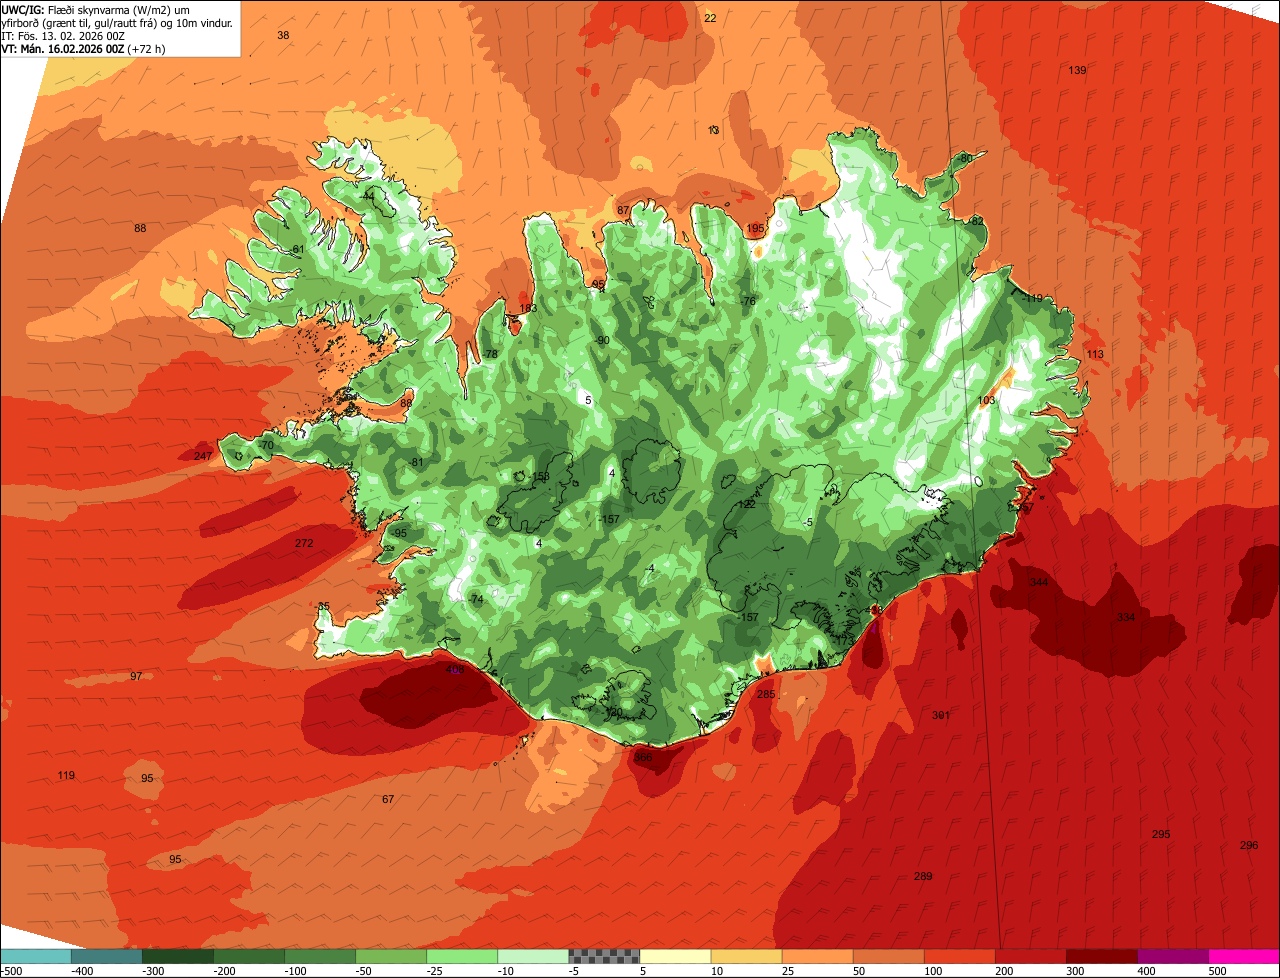Screen dimensions: 1280x978
Task: Click the value -74 in southwest Iceland
Action: click(476, 599)
